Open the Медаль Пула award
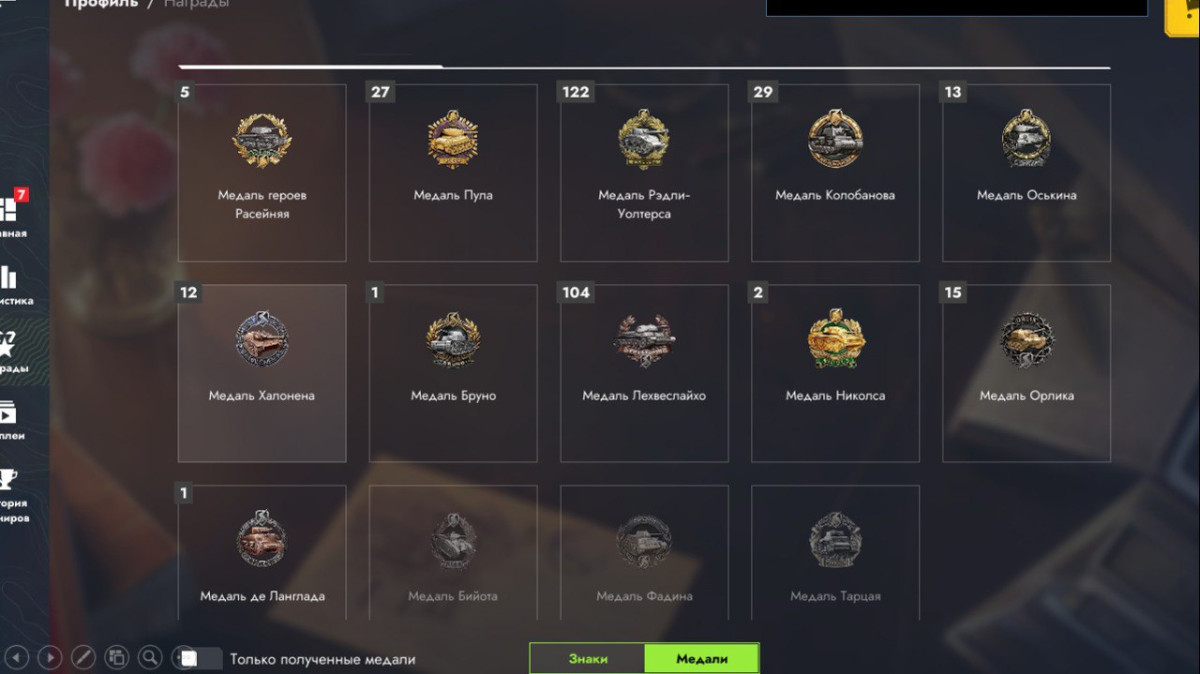The height and width of the screenshot is (674, 1200). pos(453,173)
